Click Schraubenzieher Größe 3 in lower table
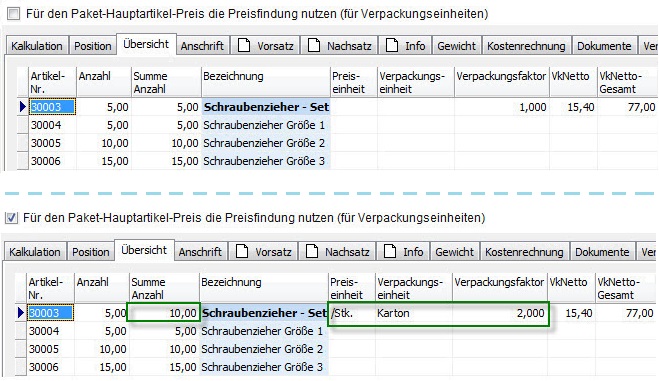659x381 pixels. pos(264,367)
